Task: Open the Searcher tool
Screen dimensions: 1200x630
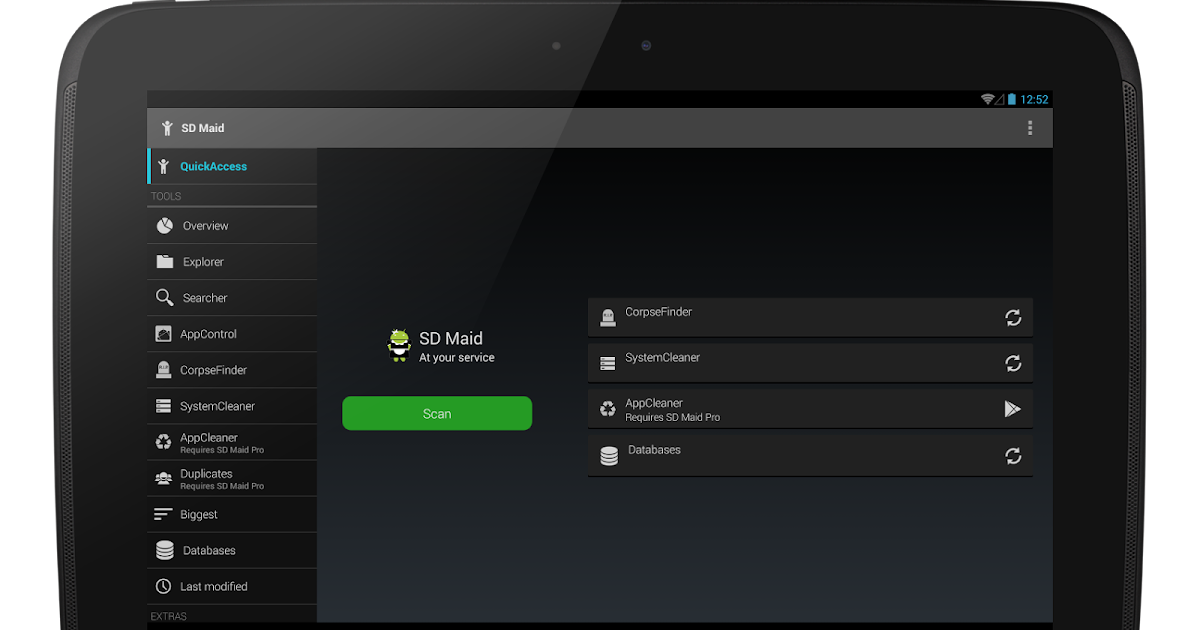Action: [x=232, y=298]
